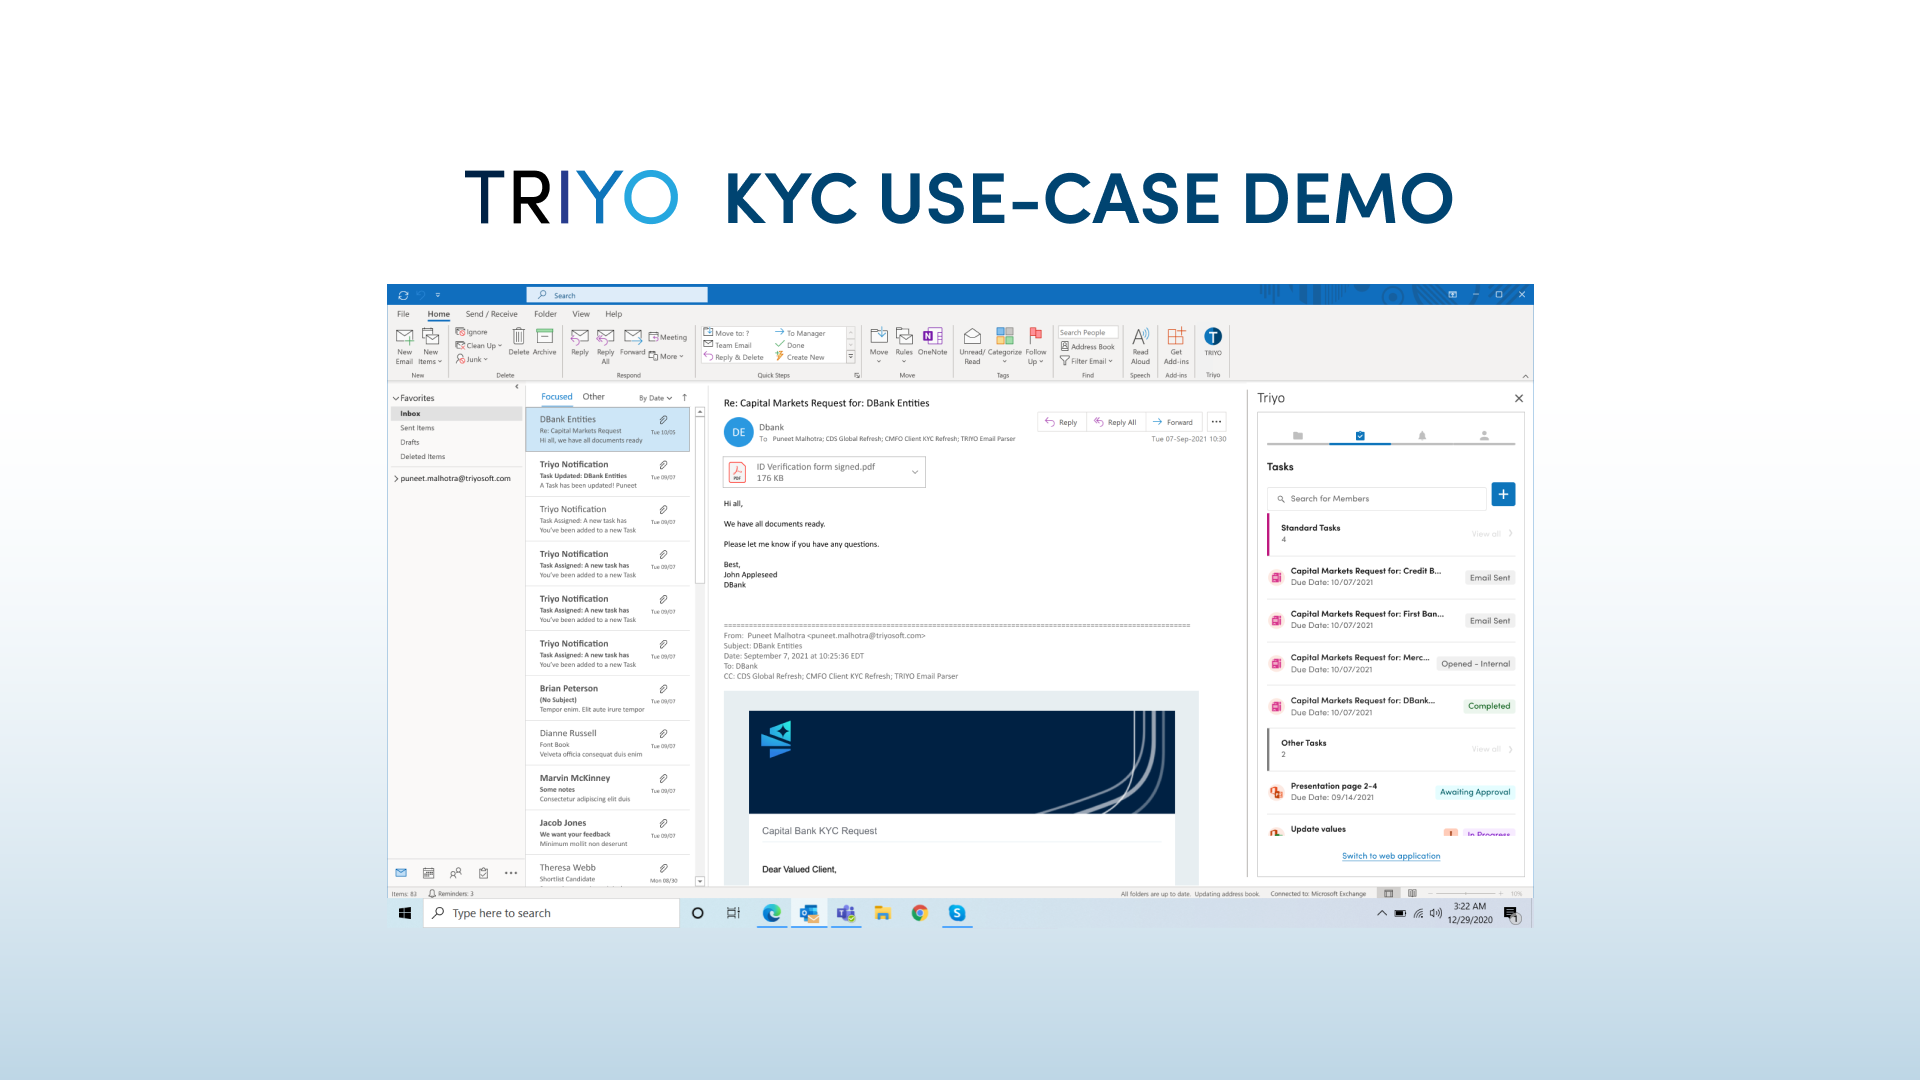
Task: Collapse the Favorites folder group
Action: (396, 398)
